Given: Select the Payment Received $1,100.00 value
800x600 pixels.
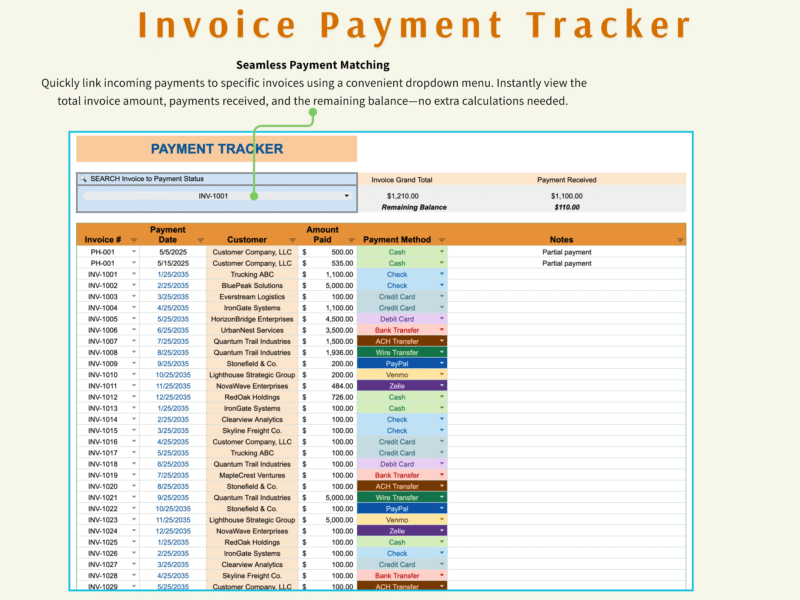Looking at the screenshot, I should point(566,196).
